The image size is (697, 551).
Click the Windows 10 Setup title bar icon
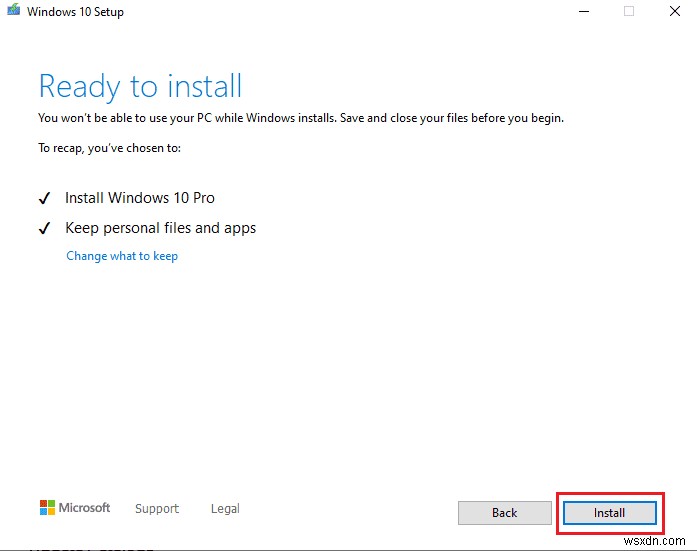(x=13, y=10)
